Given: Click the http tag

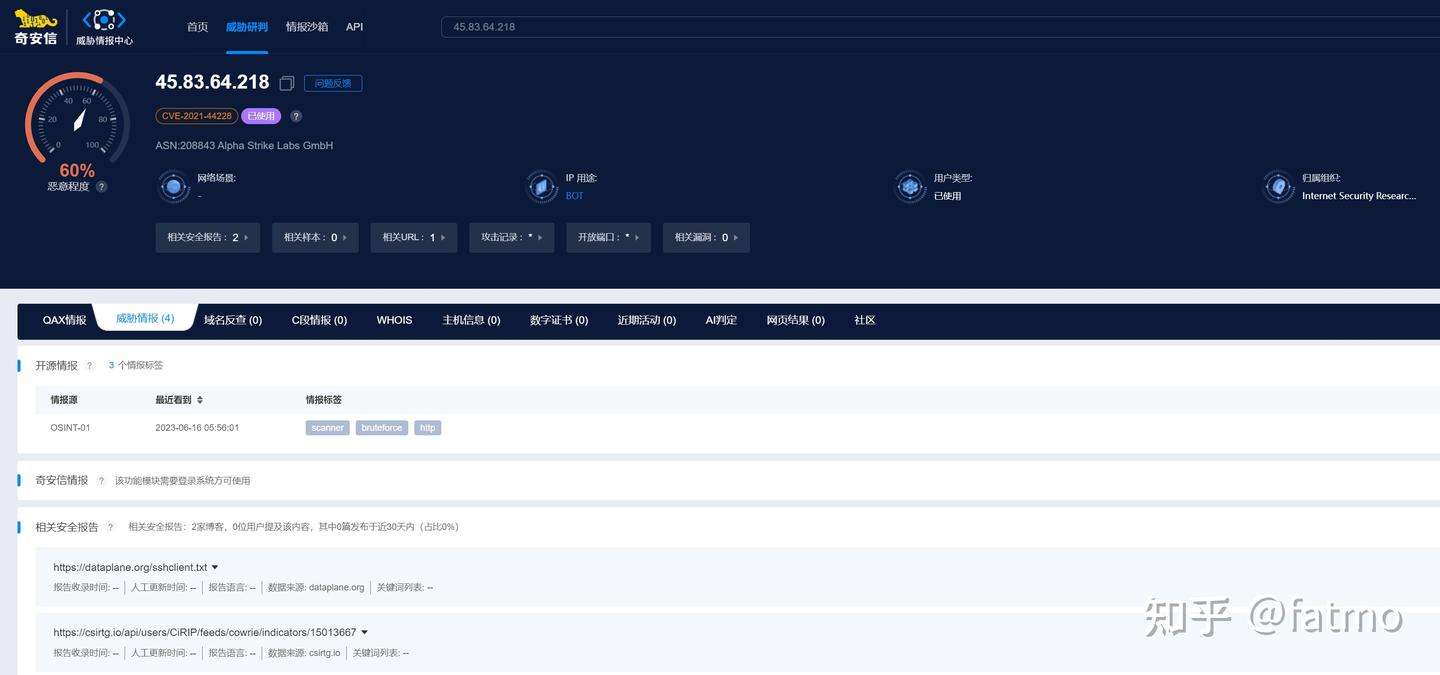Looking at the screenshot, I should (x=428, y=428).
